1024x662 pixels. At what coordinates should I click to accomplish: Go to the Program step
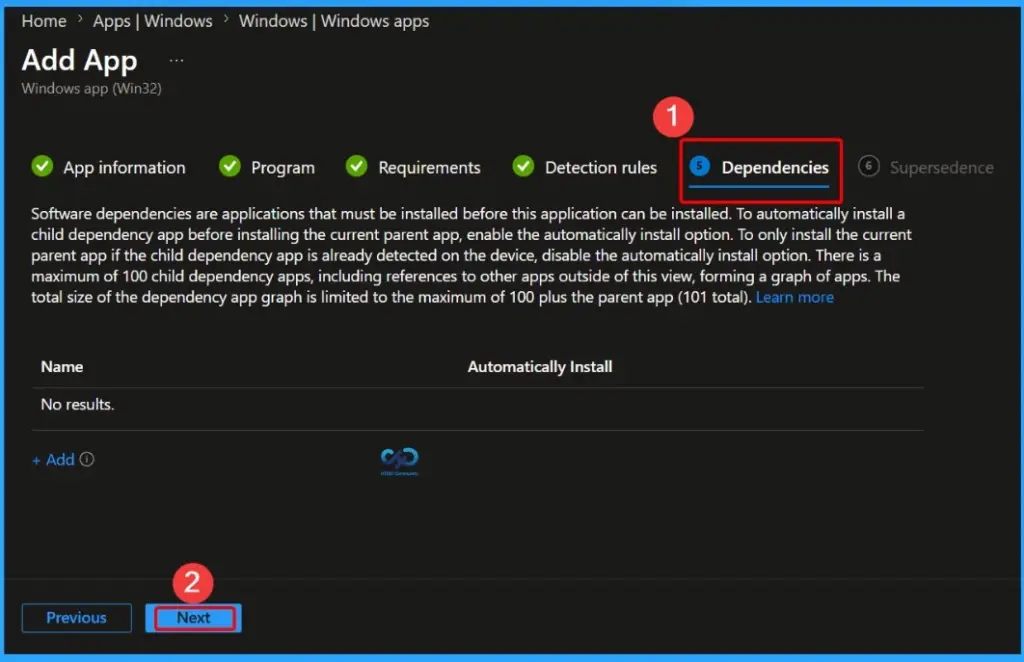point(283,168)
